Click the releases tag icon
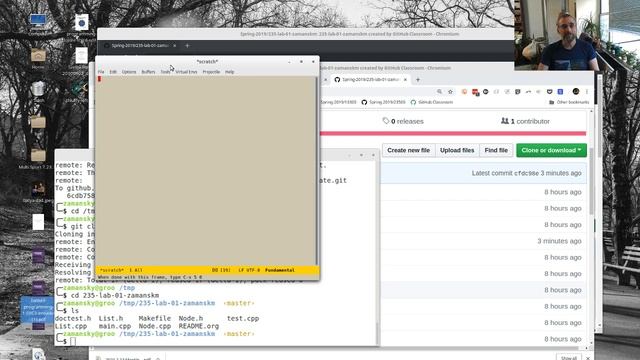Viewport: 640px width, 360px height. click(x=386, y=121)
